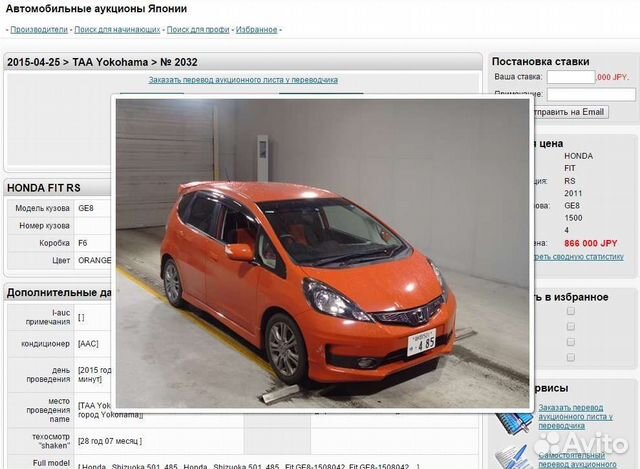This screenshot has height=469, width=640.
Task: Open Поиск для профи link
Action: (x=198, y=30)
